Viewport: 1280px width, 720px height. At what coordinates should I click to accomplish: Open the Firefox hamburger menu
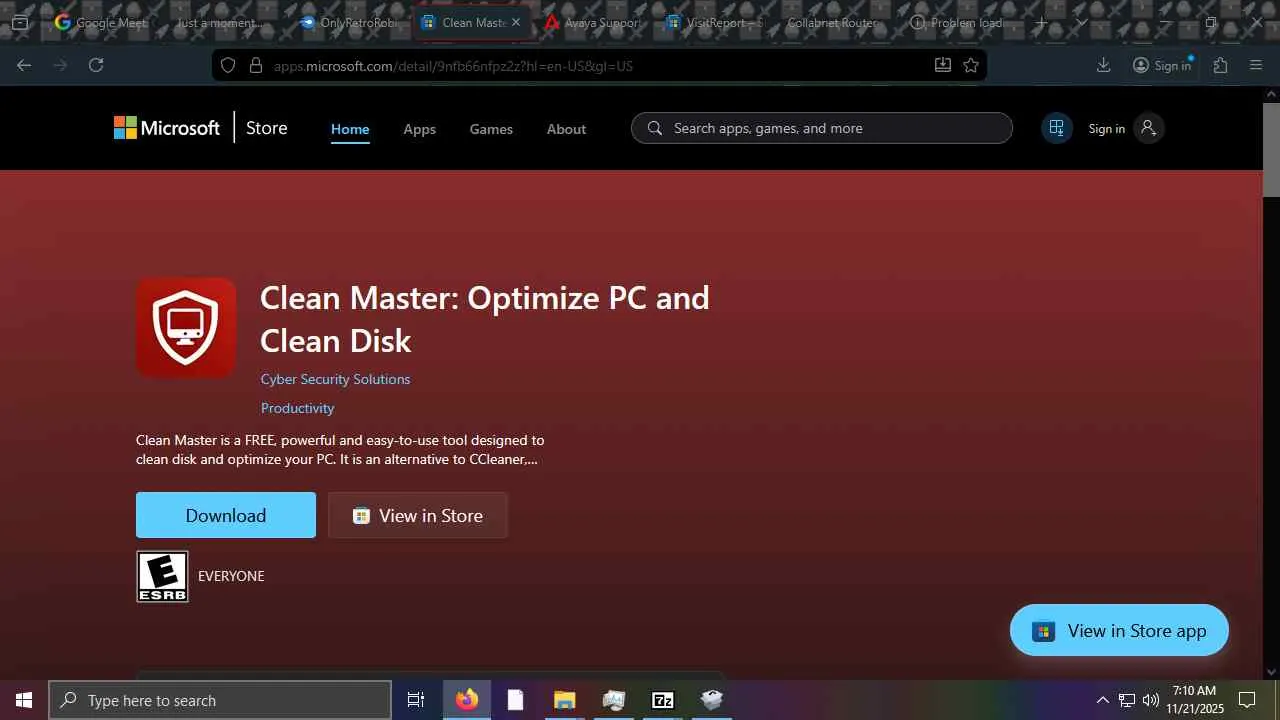pos(1256,65)
